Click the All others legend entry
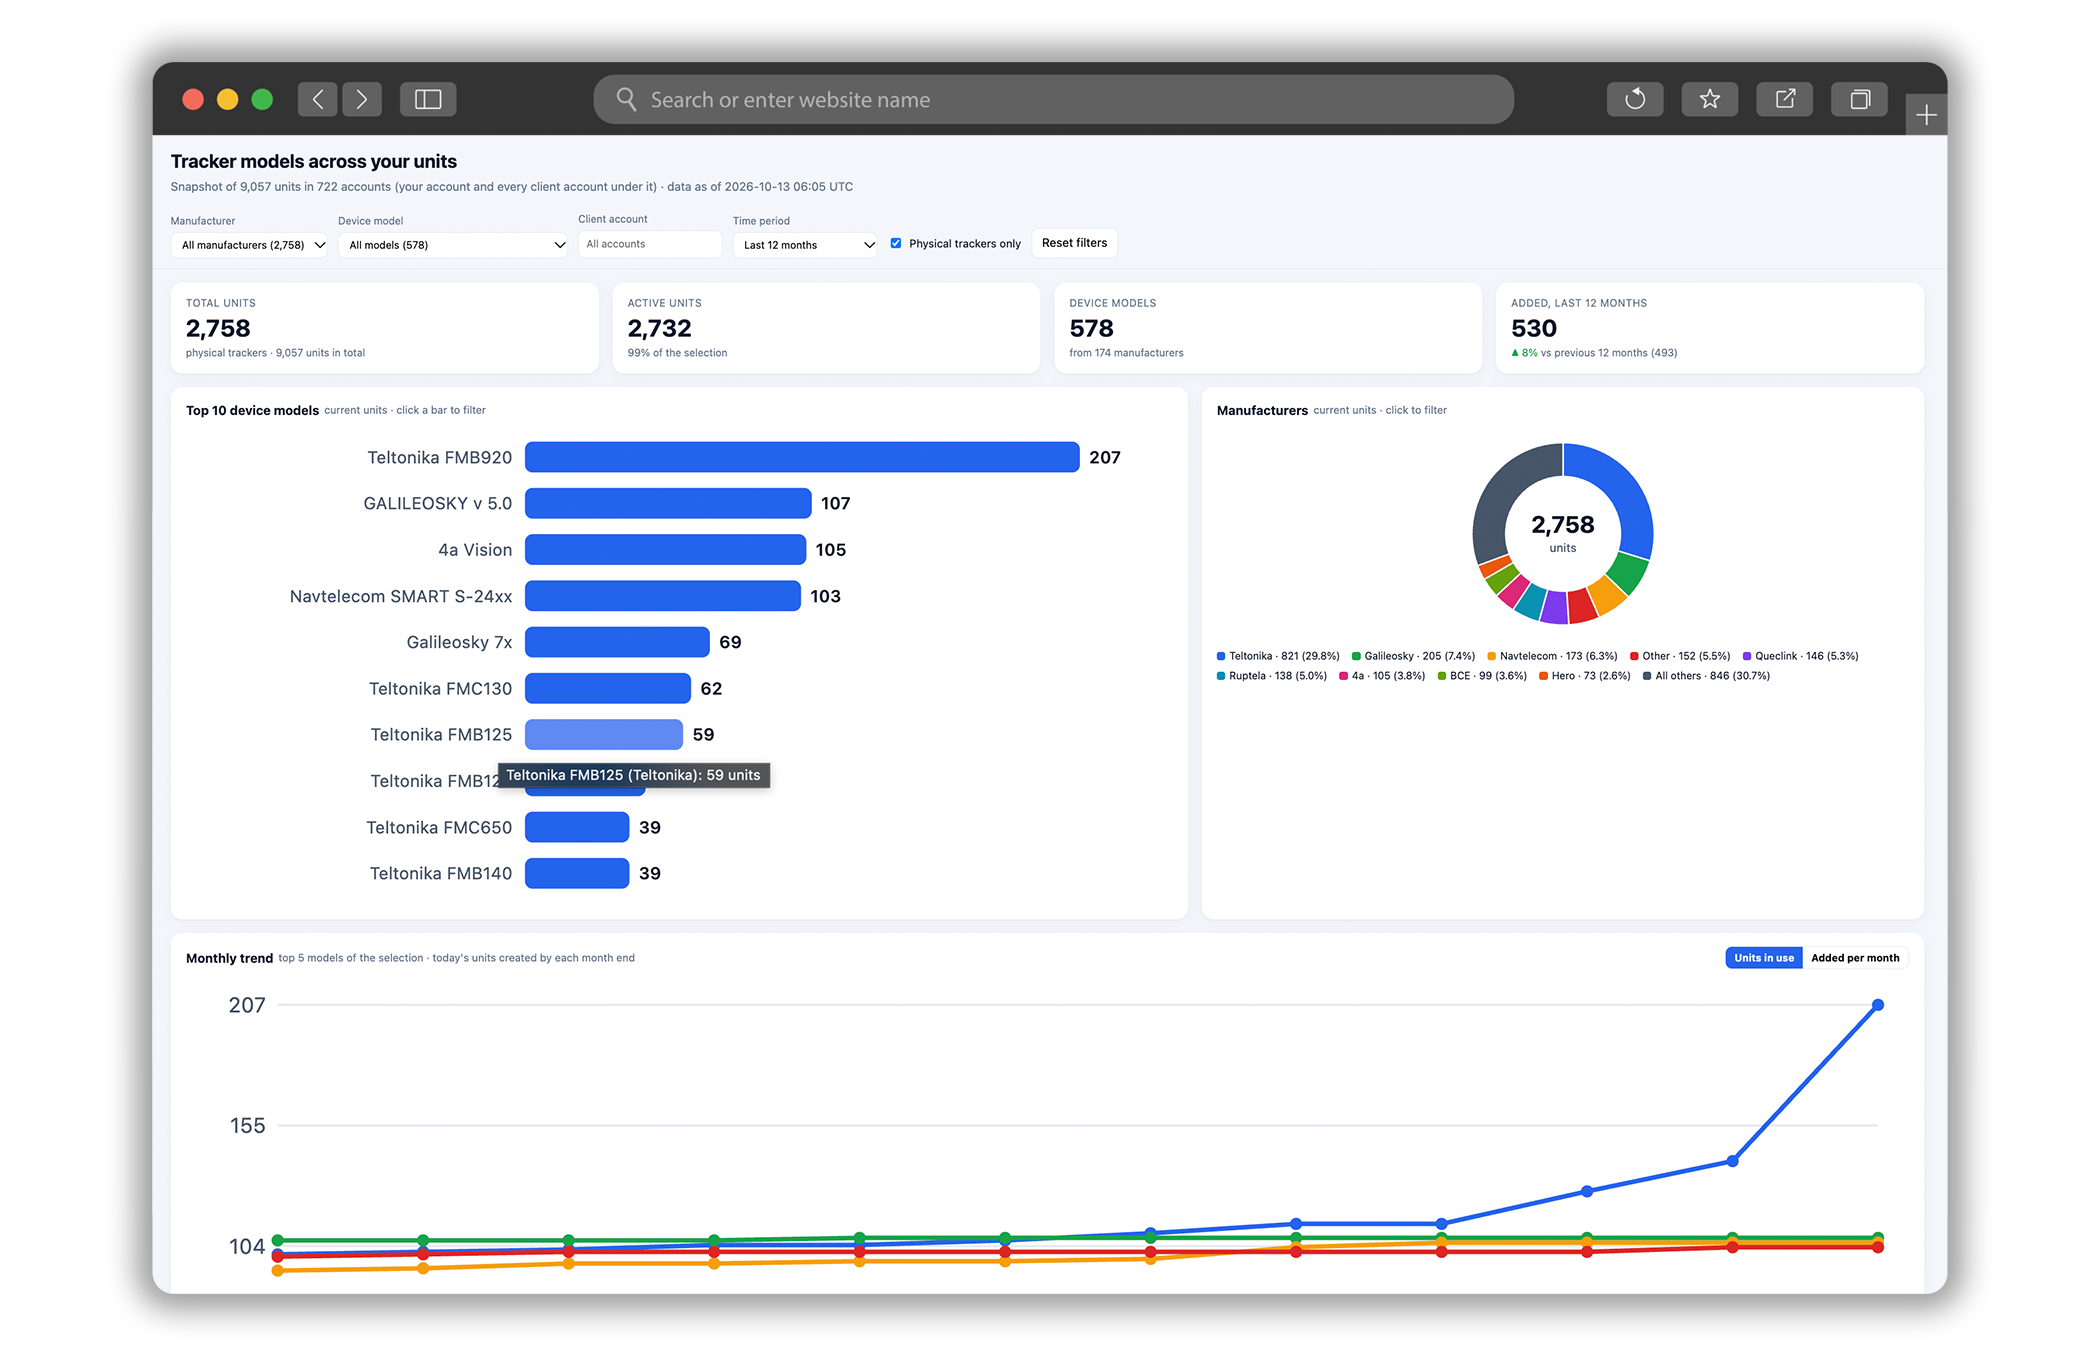 [1706, 676]
